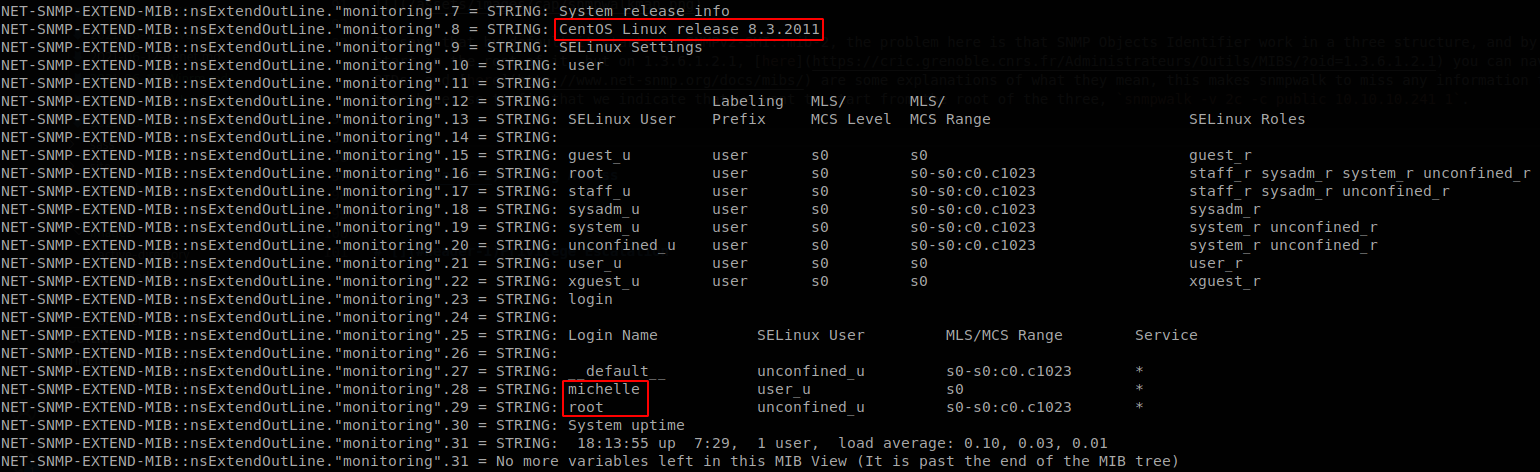Click the 'SELinux Roles' column header
Screen dimensions: 1540x472
pyautogui.click(x=1247, y=120)
